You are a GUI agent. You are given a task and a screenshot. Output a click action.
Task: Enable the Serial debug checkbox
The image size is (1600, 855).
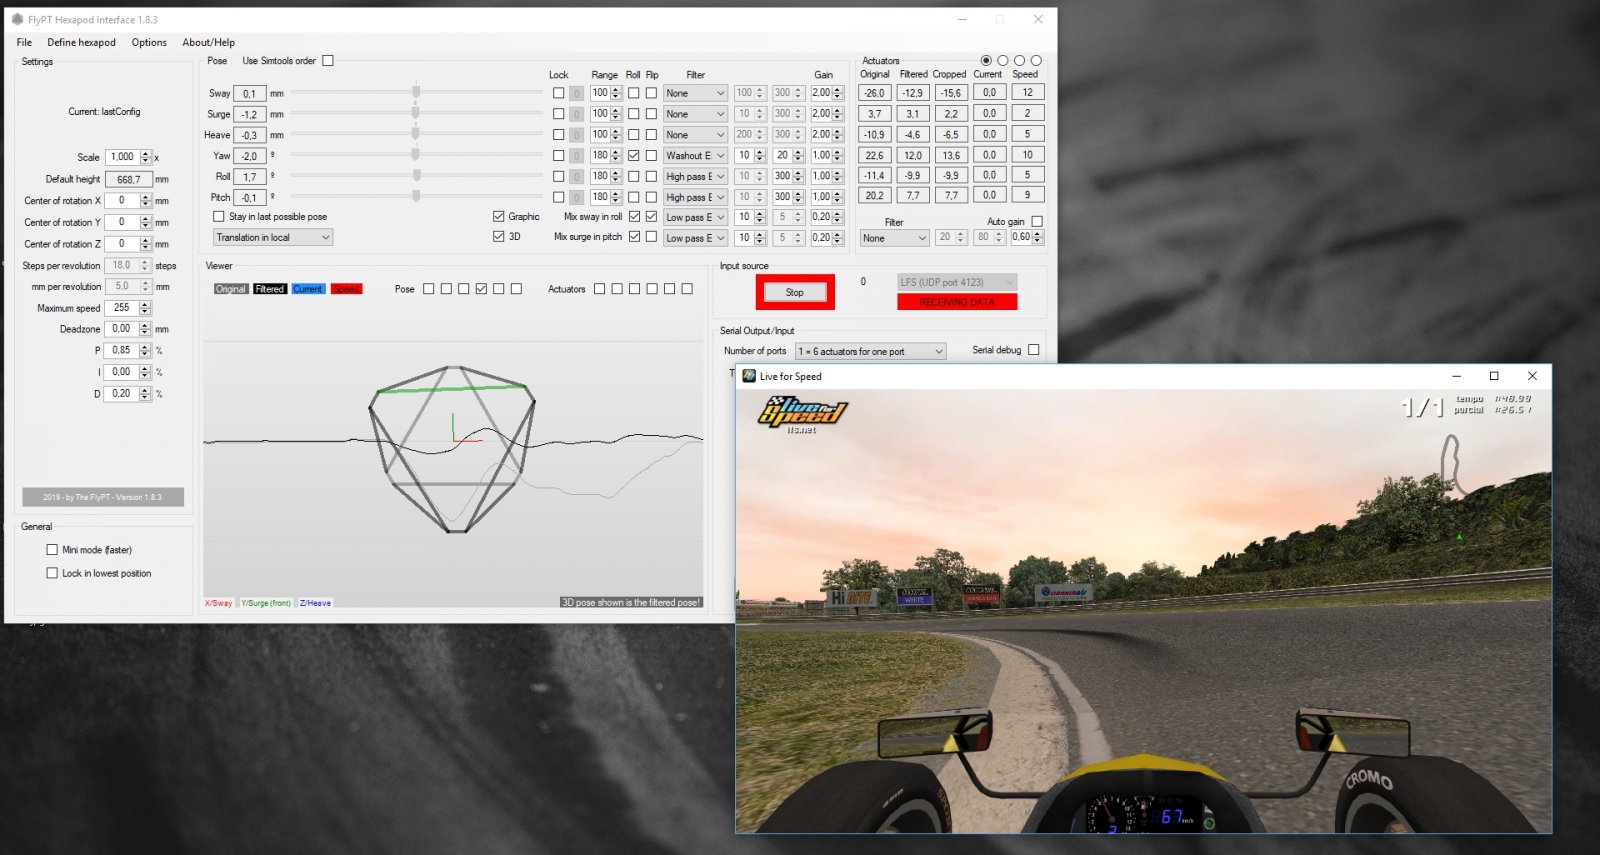tap(1034, 350)
